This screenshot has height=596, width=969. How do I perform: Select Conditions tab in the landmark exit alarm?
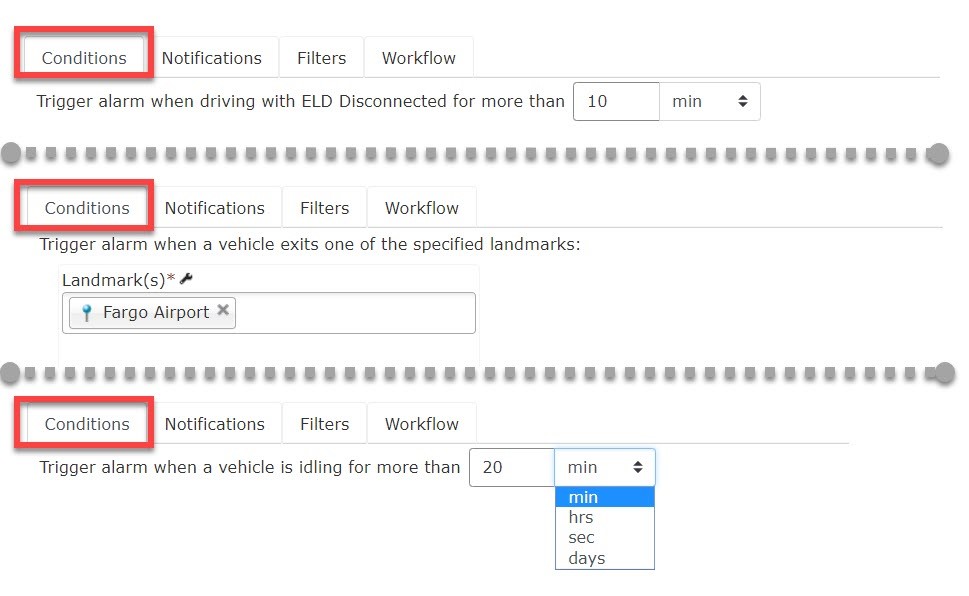tap(87, 208)
